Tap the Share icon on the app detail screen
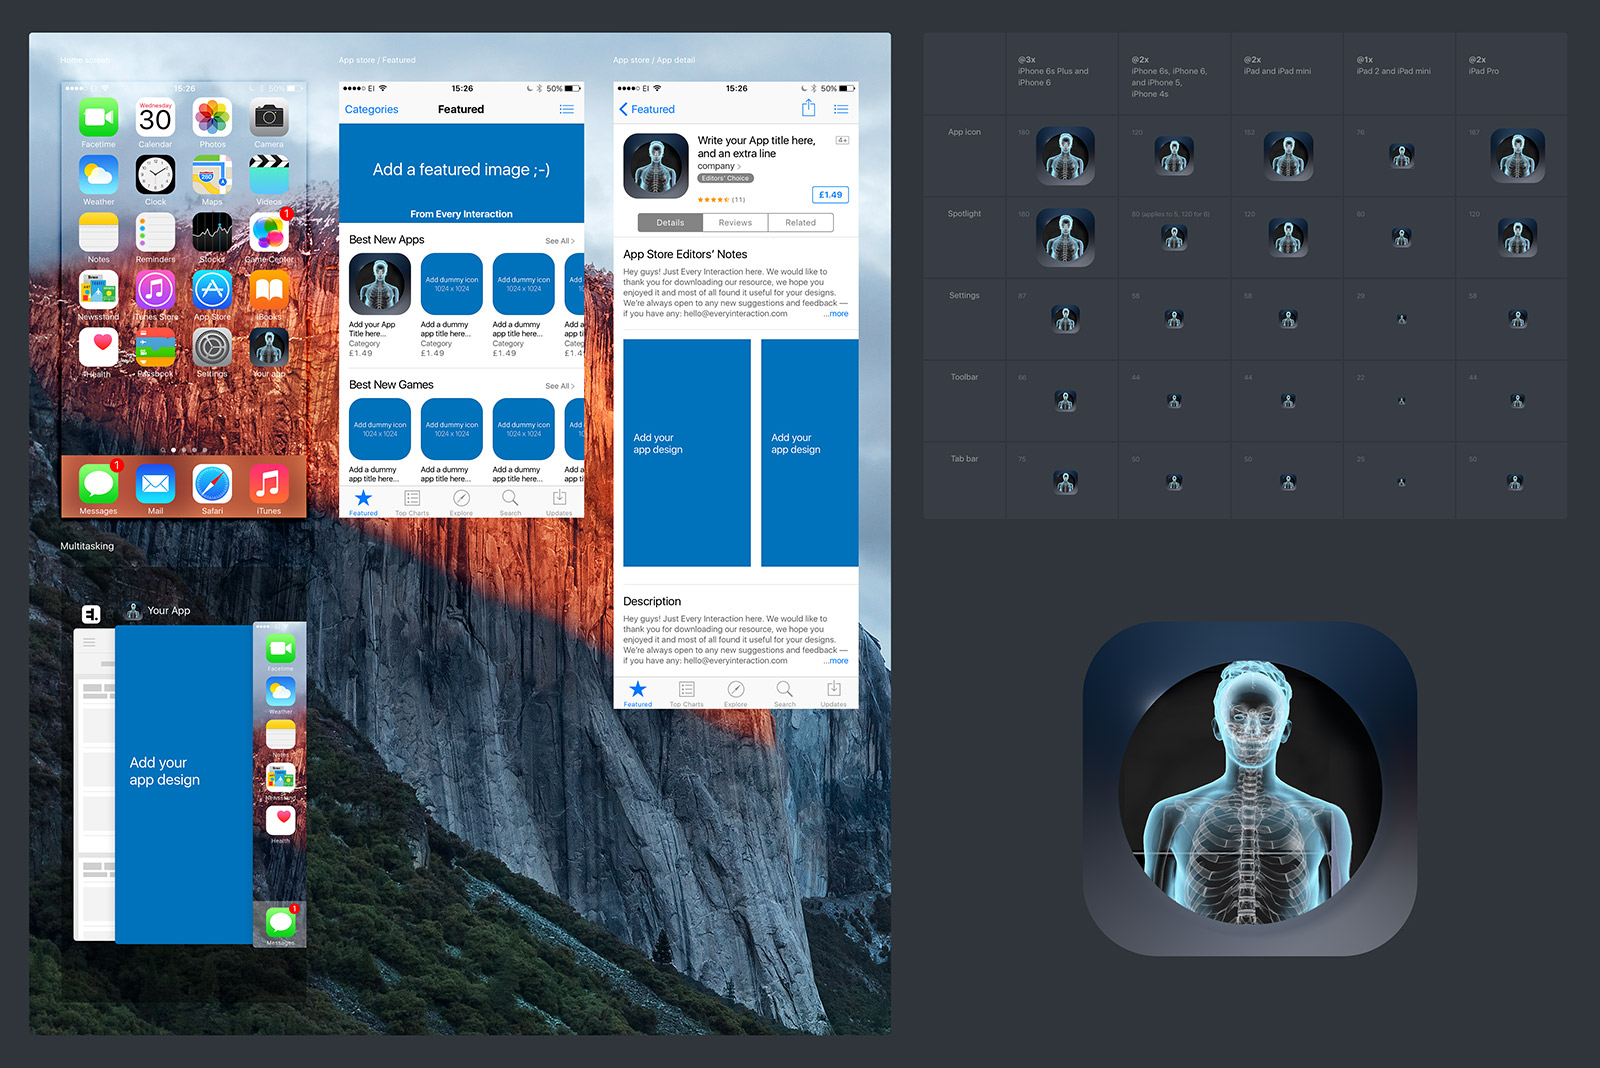 pos(808,108)
